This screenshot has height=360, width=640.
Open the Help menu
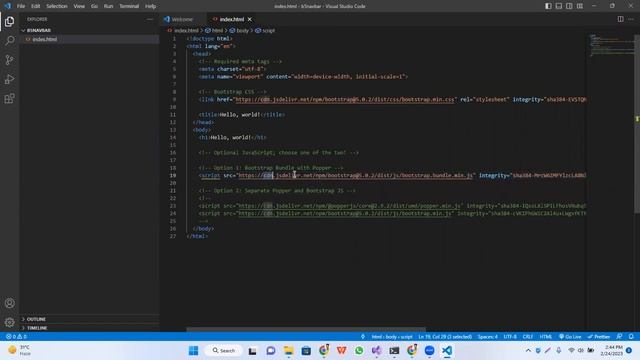click(151, 6)
